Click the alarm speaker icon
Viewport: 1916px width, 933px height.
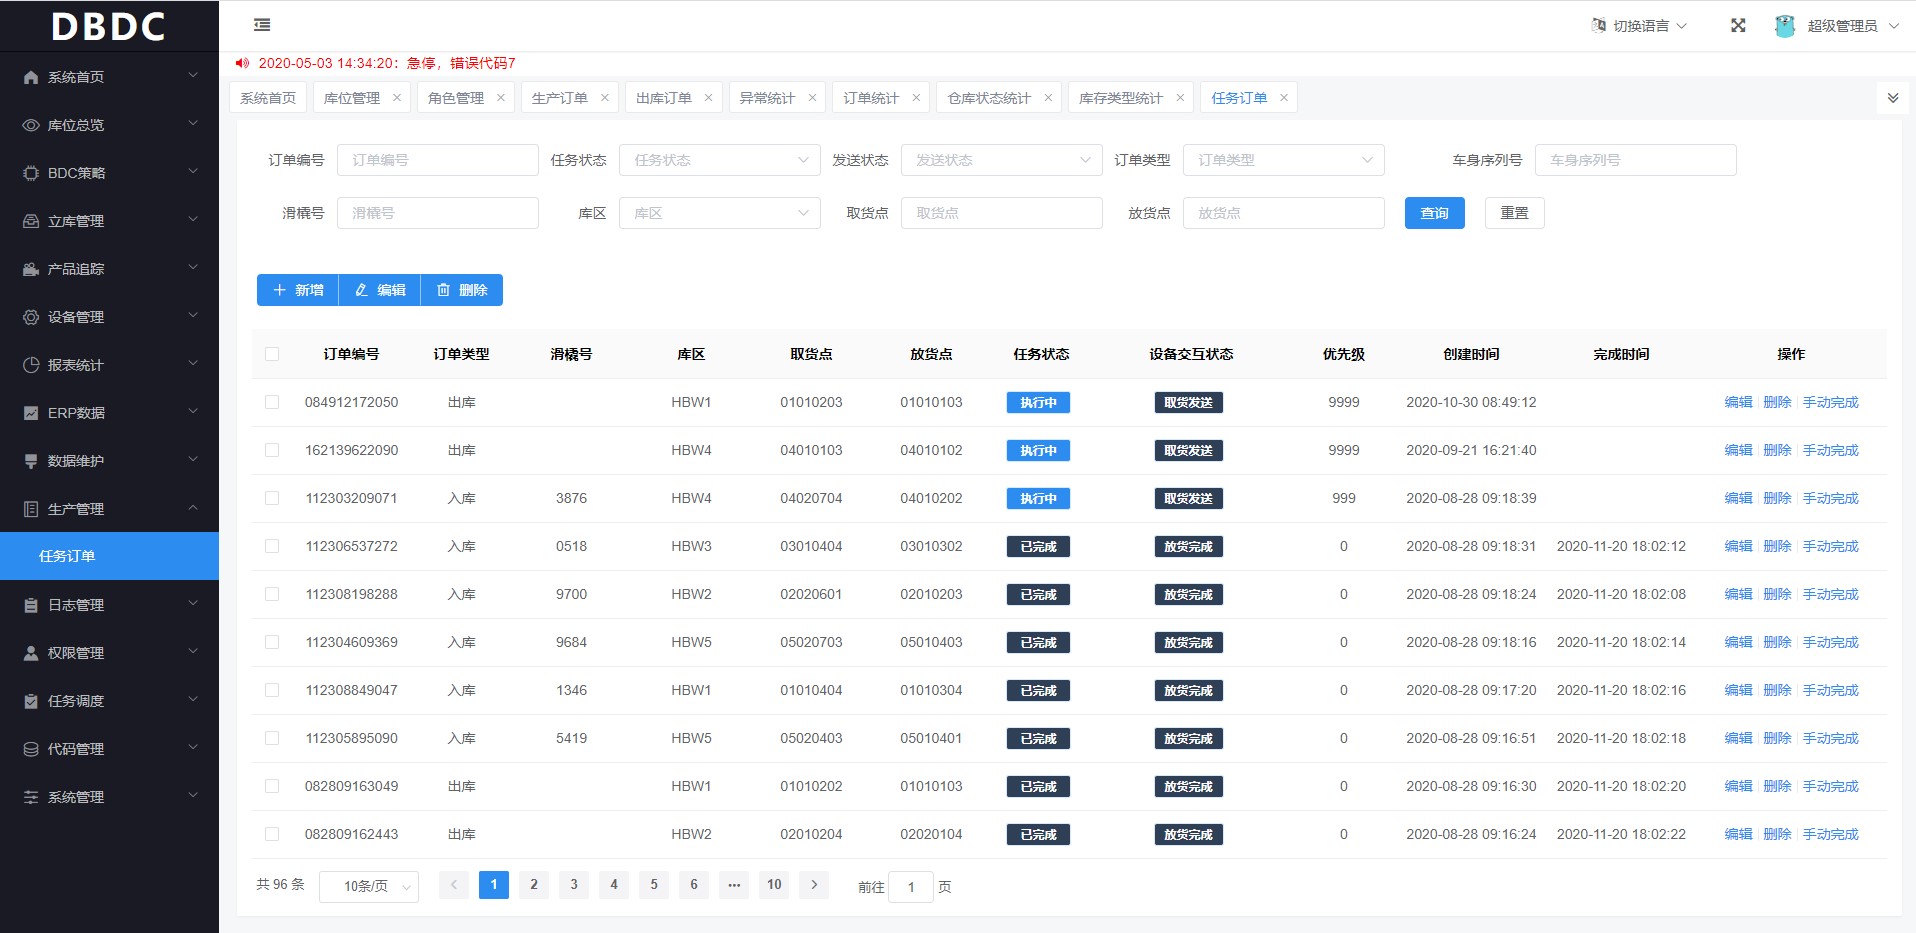[242, 63]
